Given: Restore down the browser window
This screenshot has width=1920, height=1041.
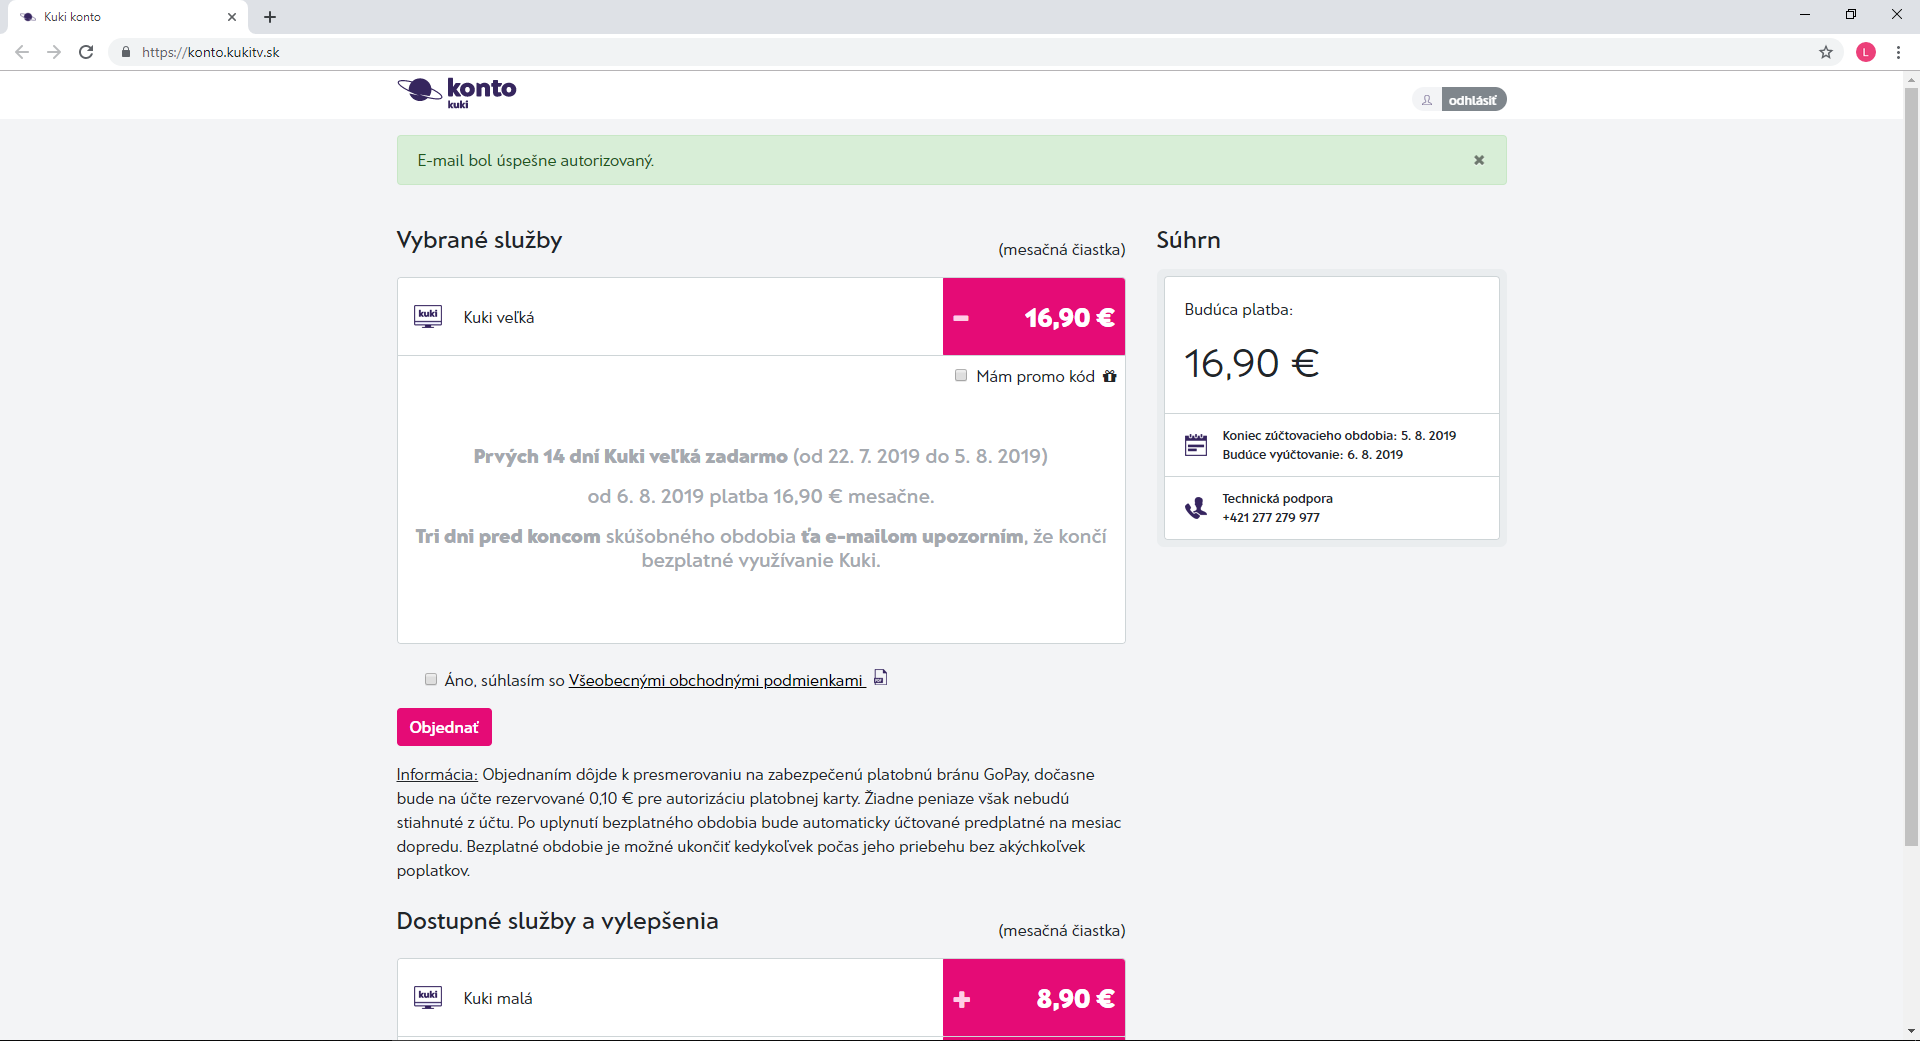Looking at the screenshot, I should pos(1851,15).
